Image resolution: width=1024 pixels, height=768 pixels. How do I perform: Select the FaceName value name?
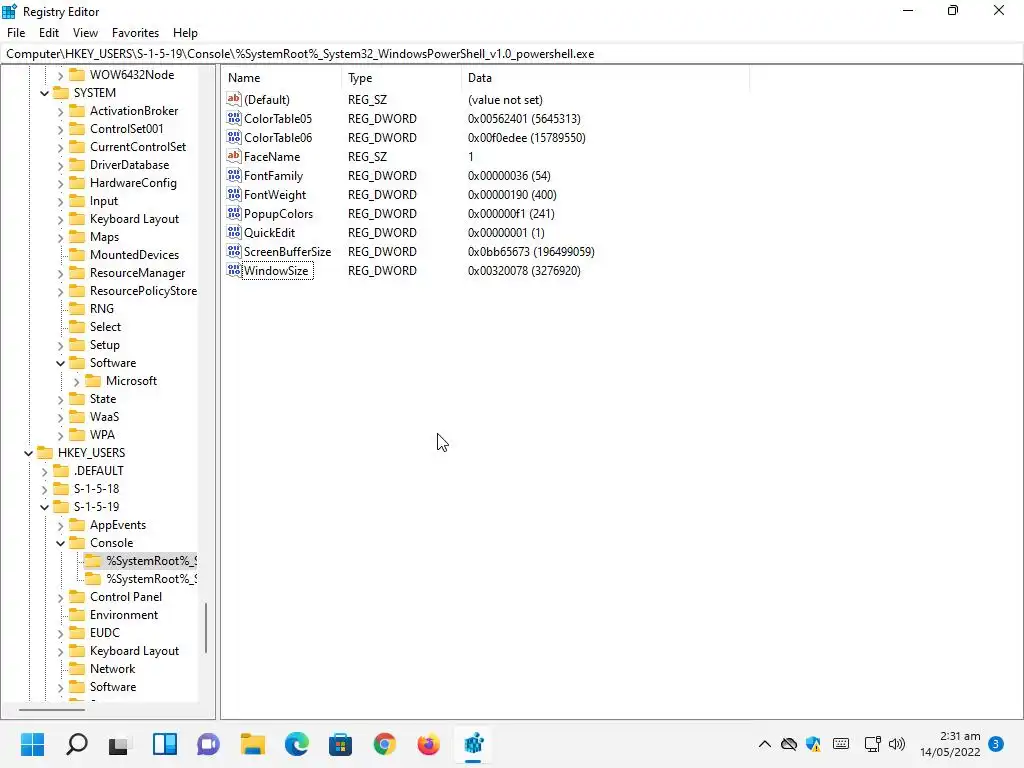pyautogui.click(x=272, y=157)
